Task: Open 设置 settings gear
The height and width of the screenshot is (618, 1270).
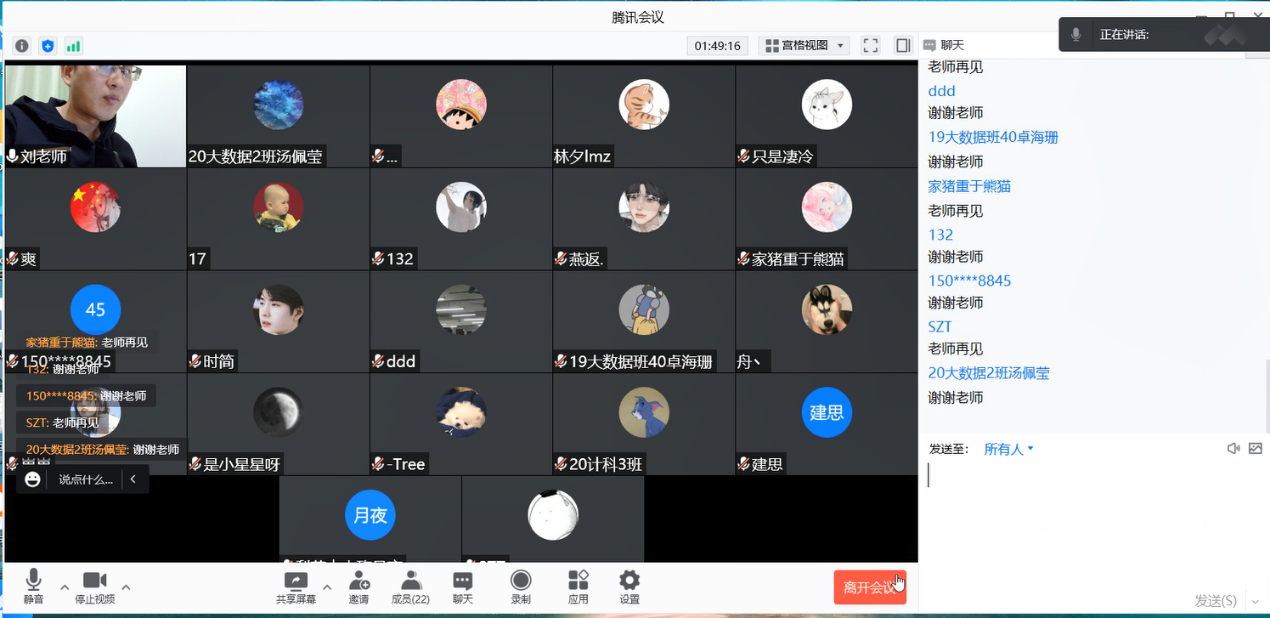Action: pos(629,587)
